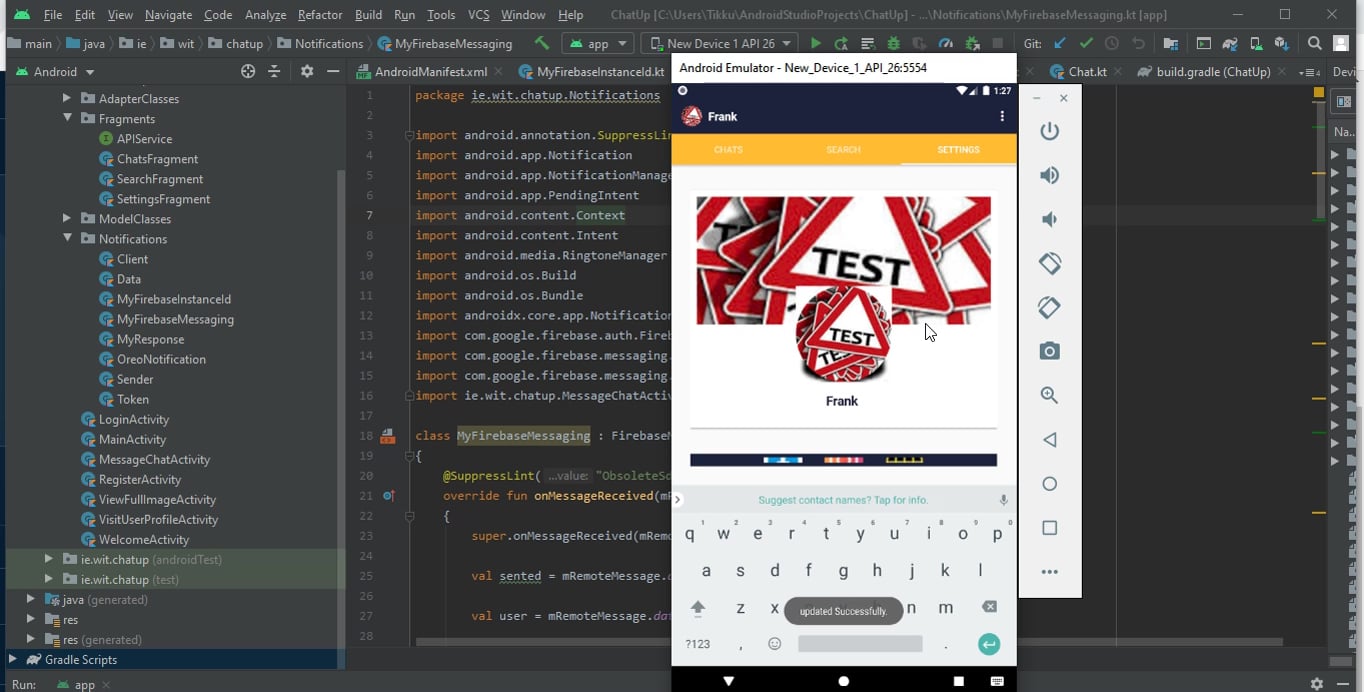This screenshot has height=692, width=1364.
Task: Open the Android project view dropdown
Action: (x=55, y=71)
